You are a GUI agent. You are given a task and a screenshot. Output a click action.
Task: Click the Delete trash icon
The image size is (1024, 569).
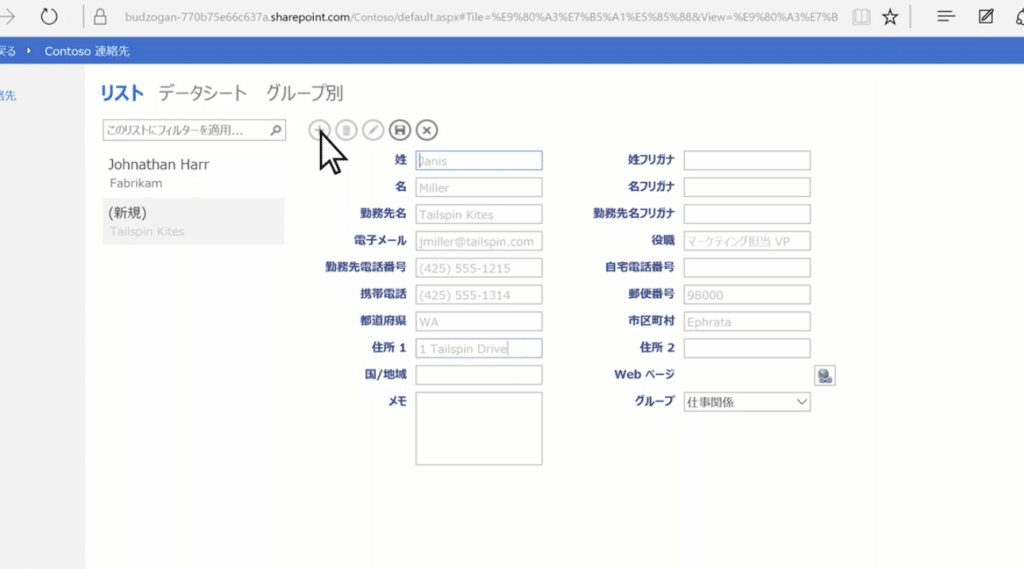346,130
